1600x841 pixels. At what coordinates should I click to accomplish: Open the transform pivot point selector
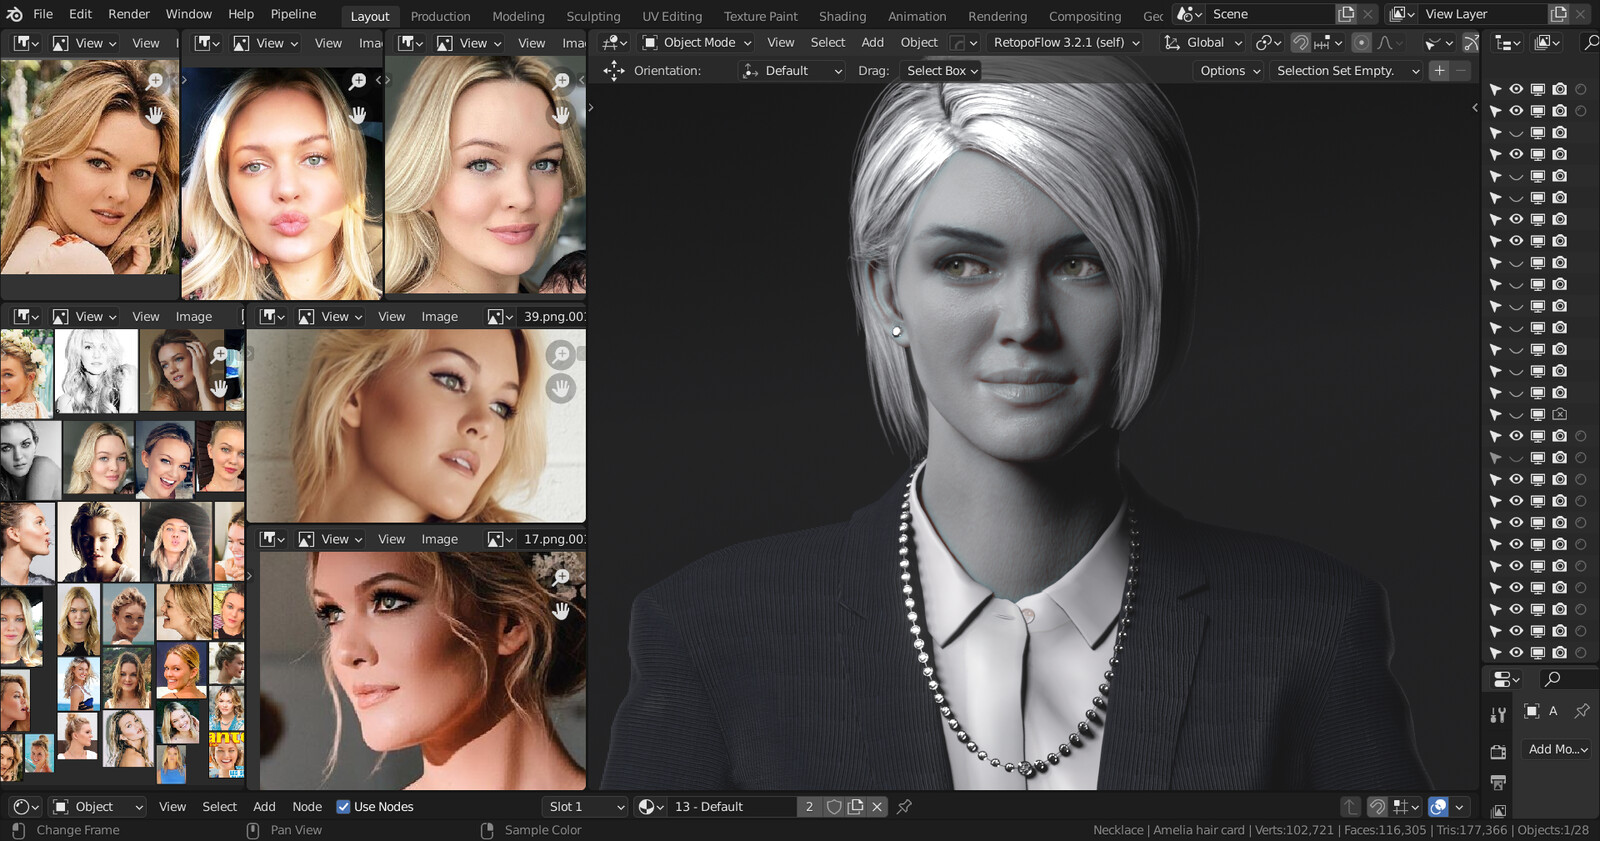point(1268,43)
